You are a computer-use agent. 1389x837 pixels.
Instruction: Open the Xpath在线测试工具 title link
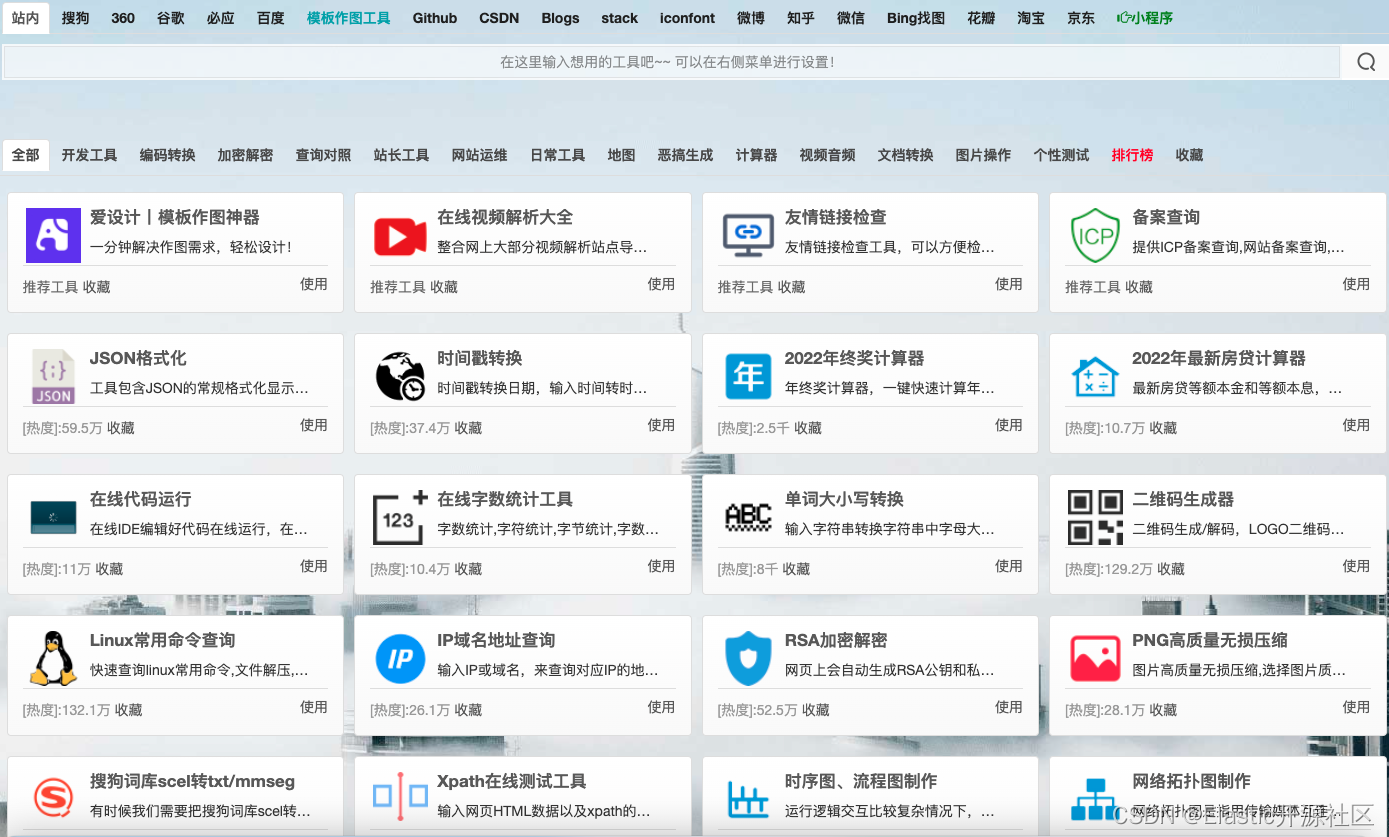point(512,781)
